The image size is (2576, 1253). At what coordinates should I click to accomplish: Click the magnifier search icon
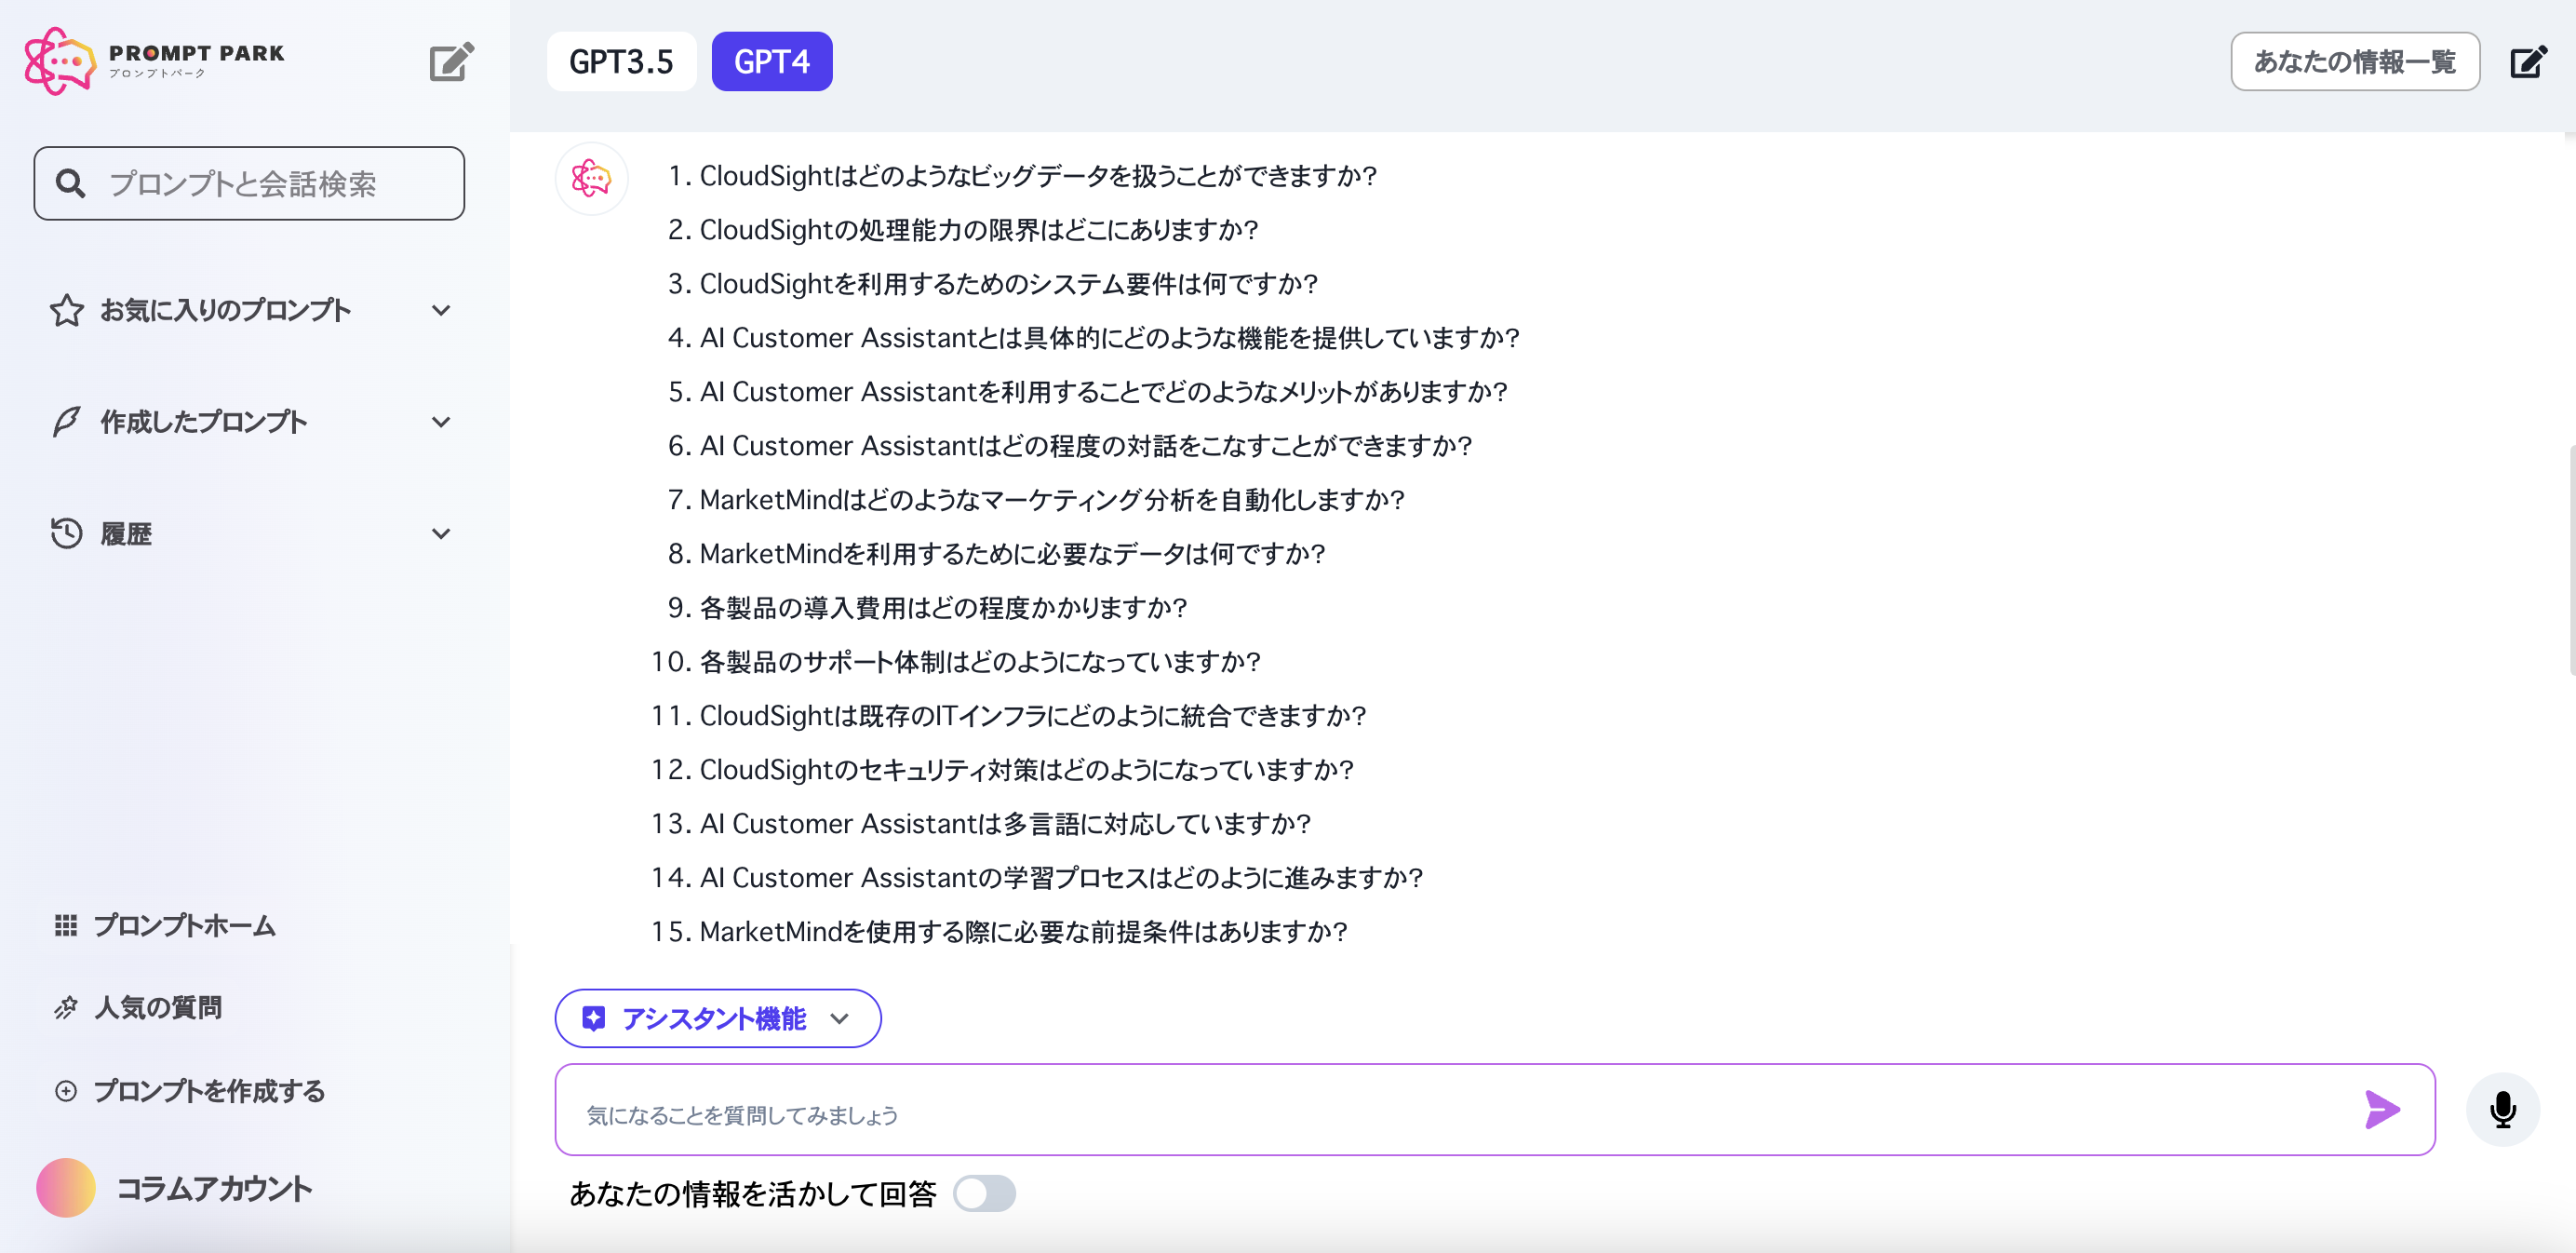(70, 183)
